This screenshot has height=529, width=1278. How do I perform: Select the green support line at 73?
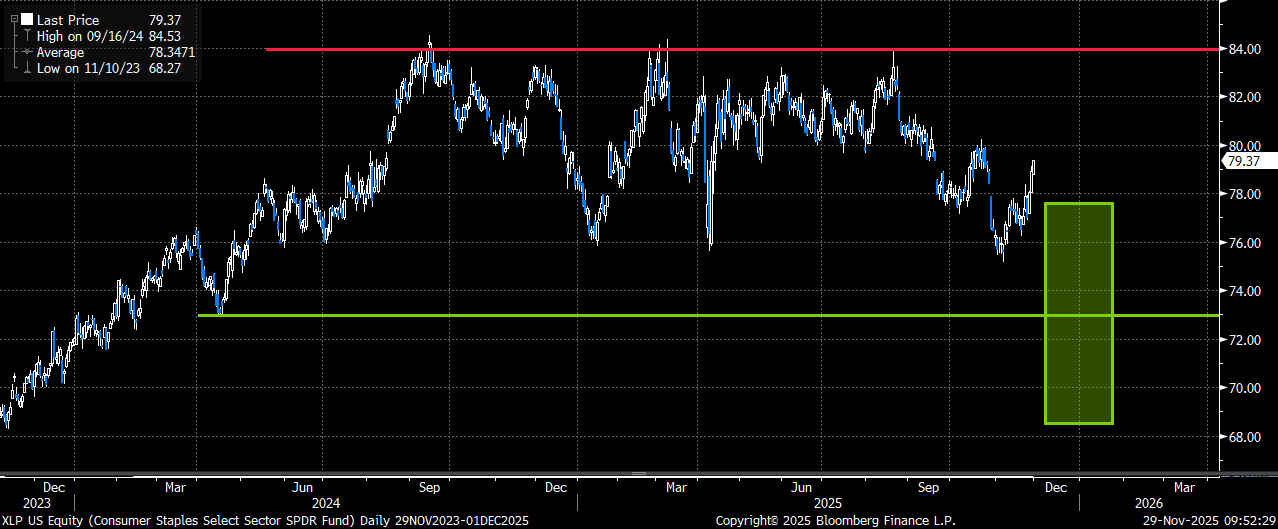pyautogui.click(x=709, y=315)
